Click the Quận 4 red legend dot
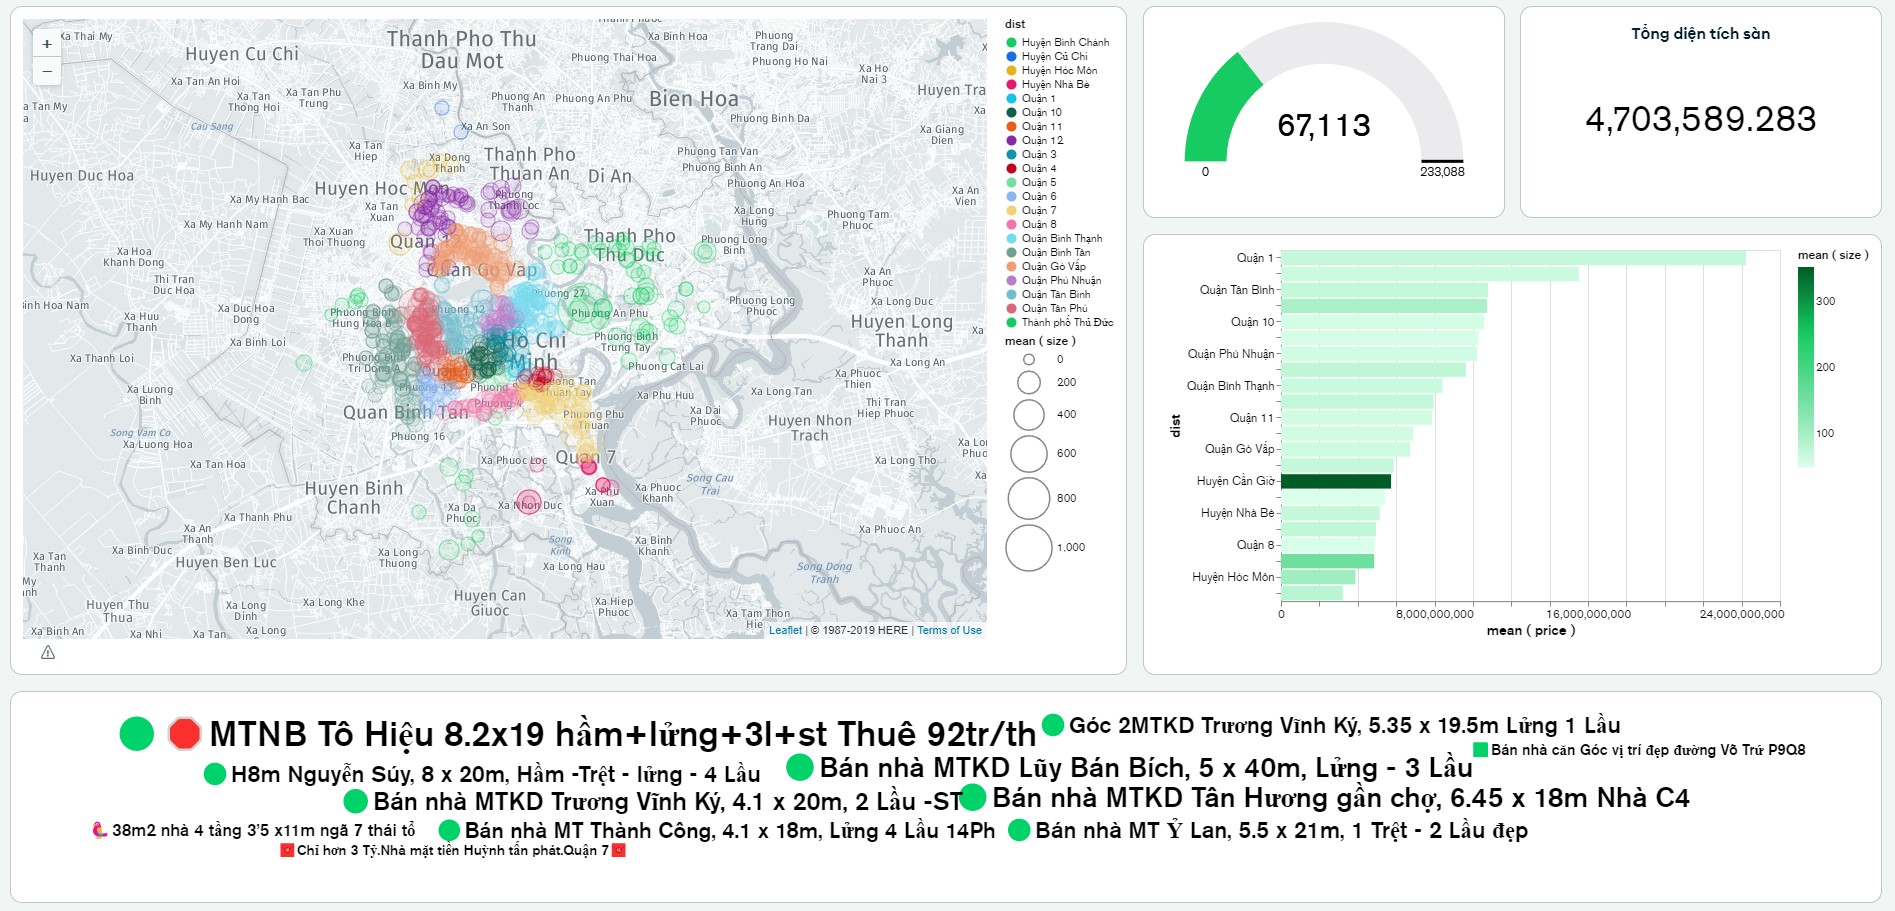Viewport: 1895px width, 911px height. [1012, 169]
